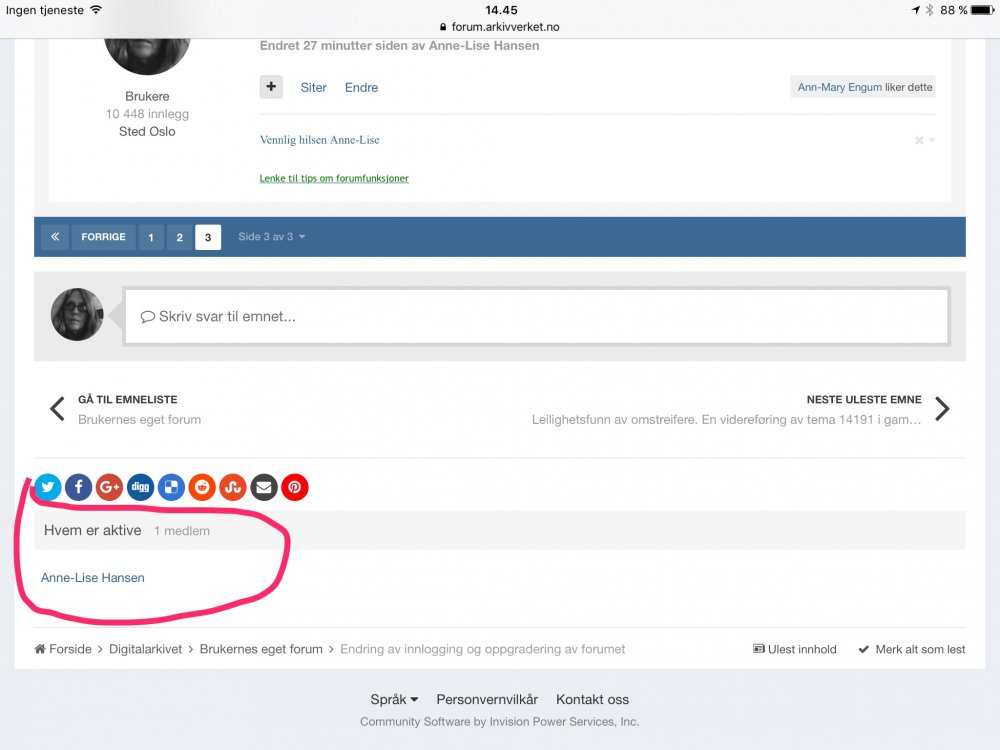The width and height of the screenshot is (1000, 750).
Task: Click the Facebook share icon
Action: click(x=79, y=487)
